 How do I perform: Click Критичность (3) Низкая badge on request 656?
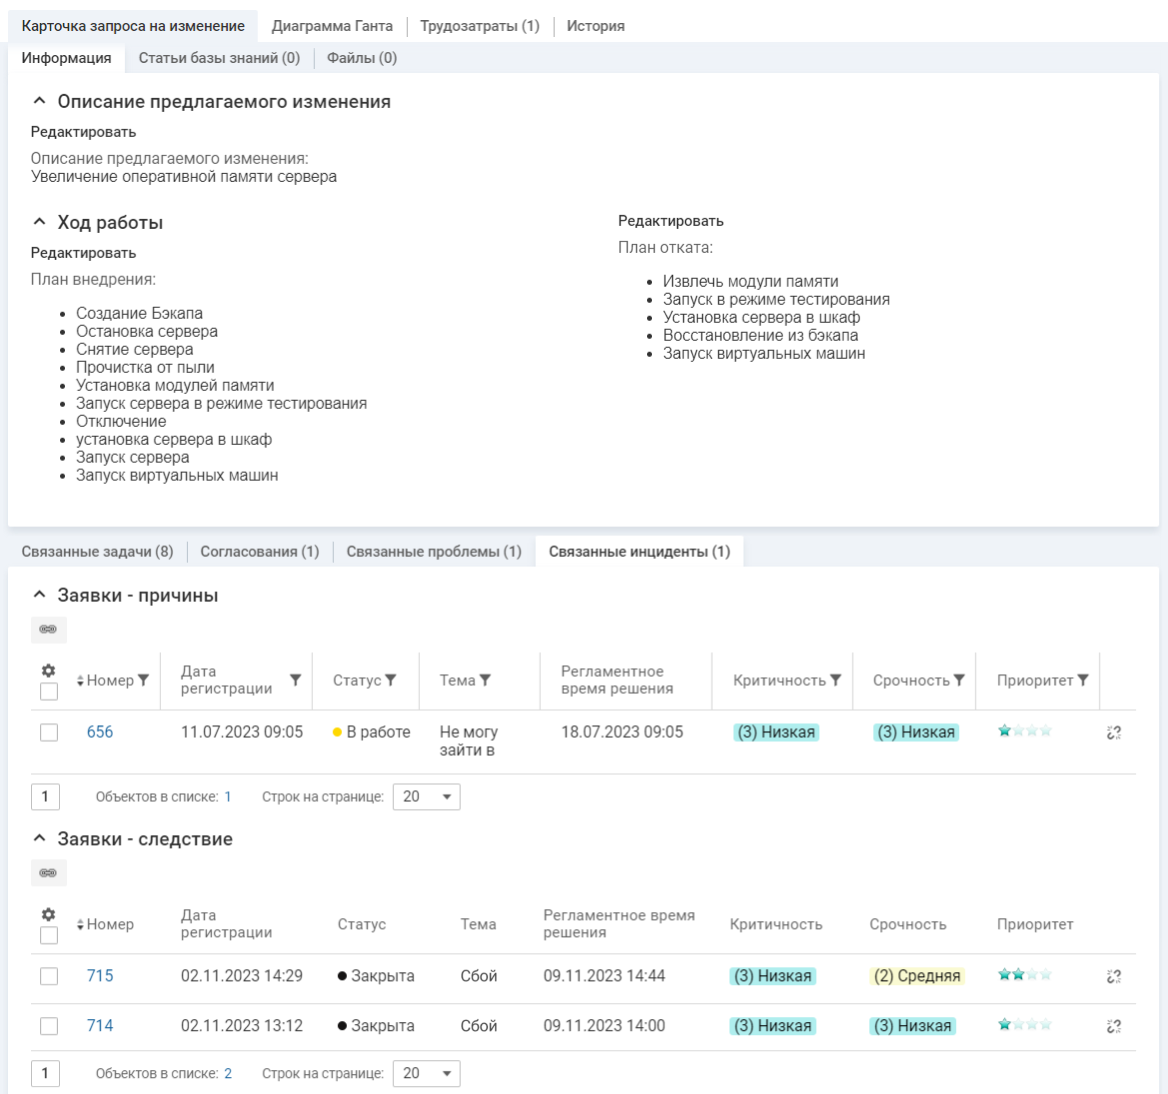[x=776, y=732]
